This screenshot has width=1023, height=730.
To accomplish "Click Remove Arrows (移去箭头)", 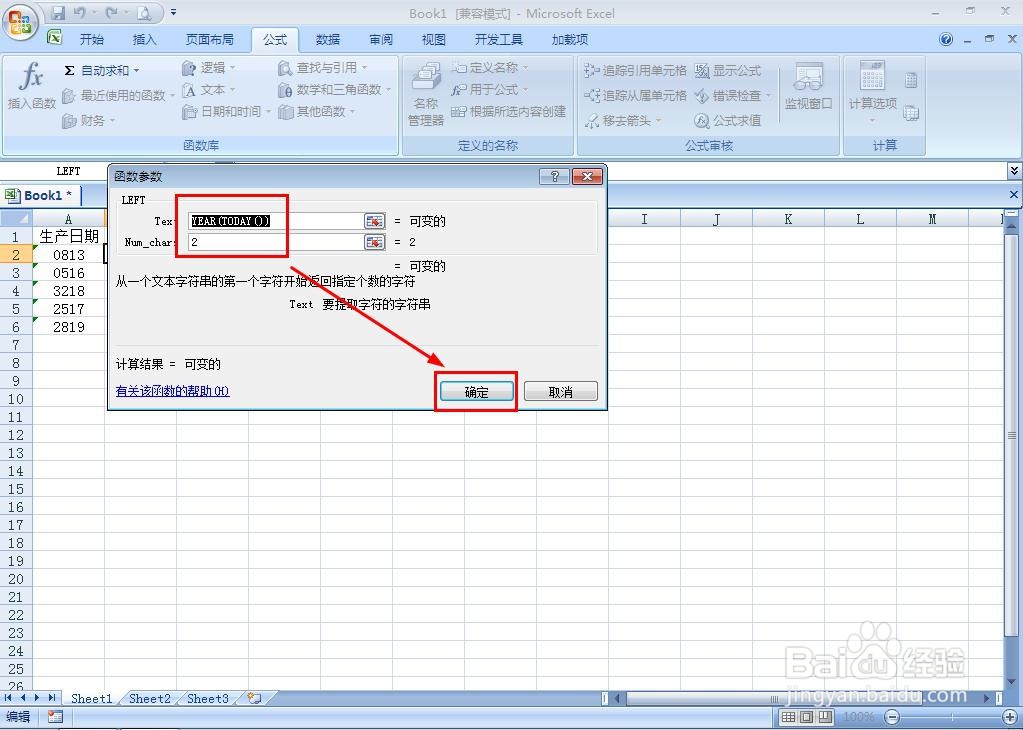I will 623,121.
